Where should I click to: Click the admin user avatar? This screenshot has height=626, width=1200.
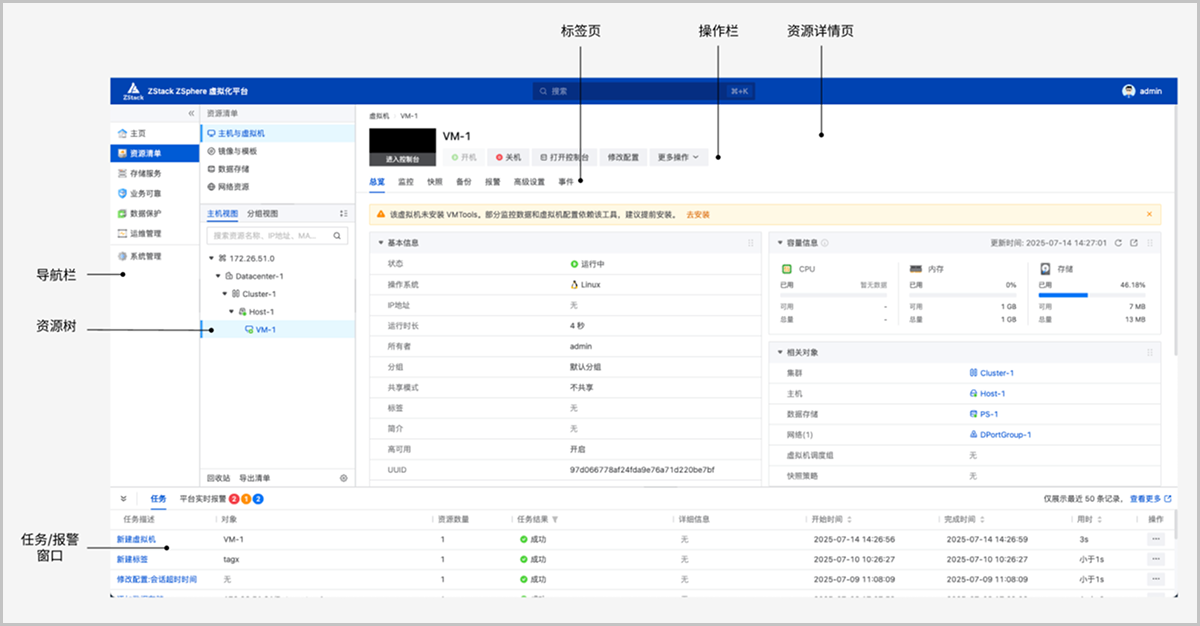[1128, 91]
